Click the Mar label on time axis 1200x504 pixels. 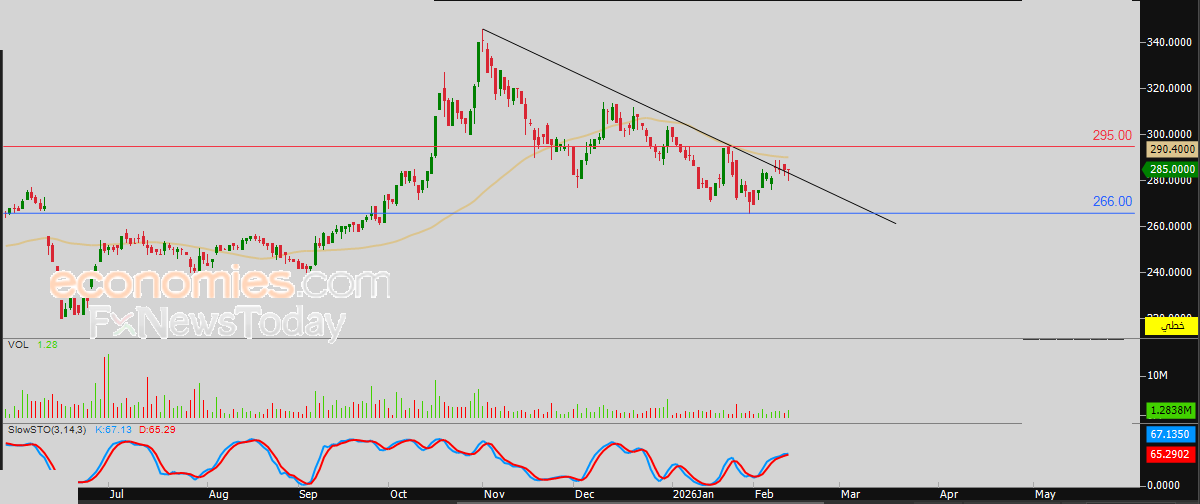[x=851, y=494]
